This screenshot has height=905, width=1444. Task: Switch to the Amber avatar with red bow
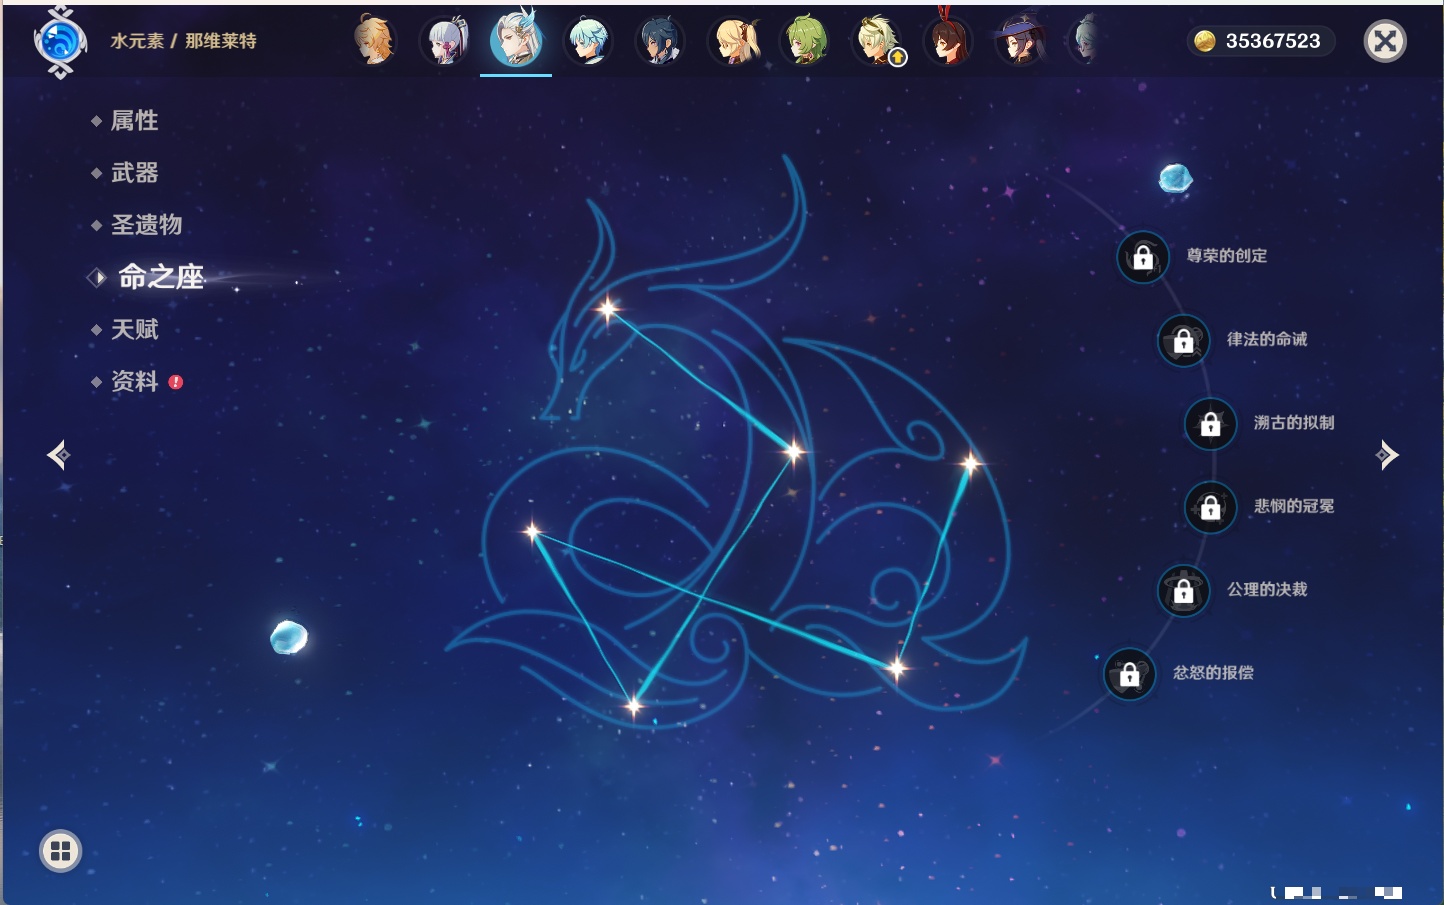click(x=948, y=42)
